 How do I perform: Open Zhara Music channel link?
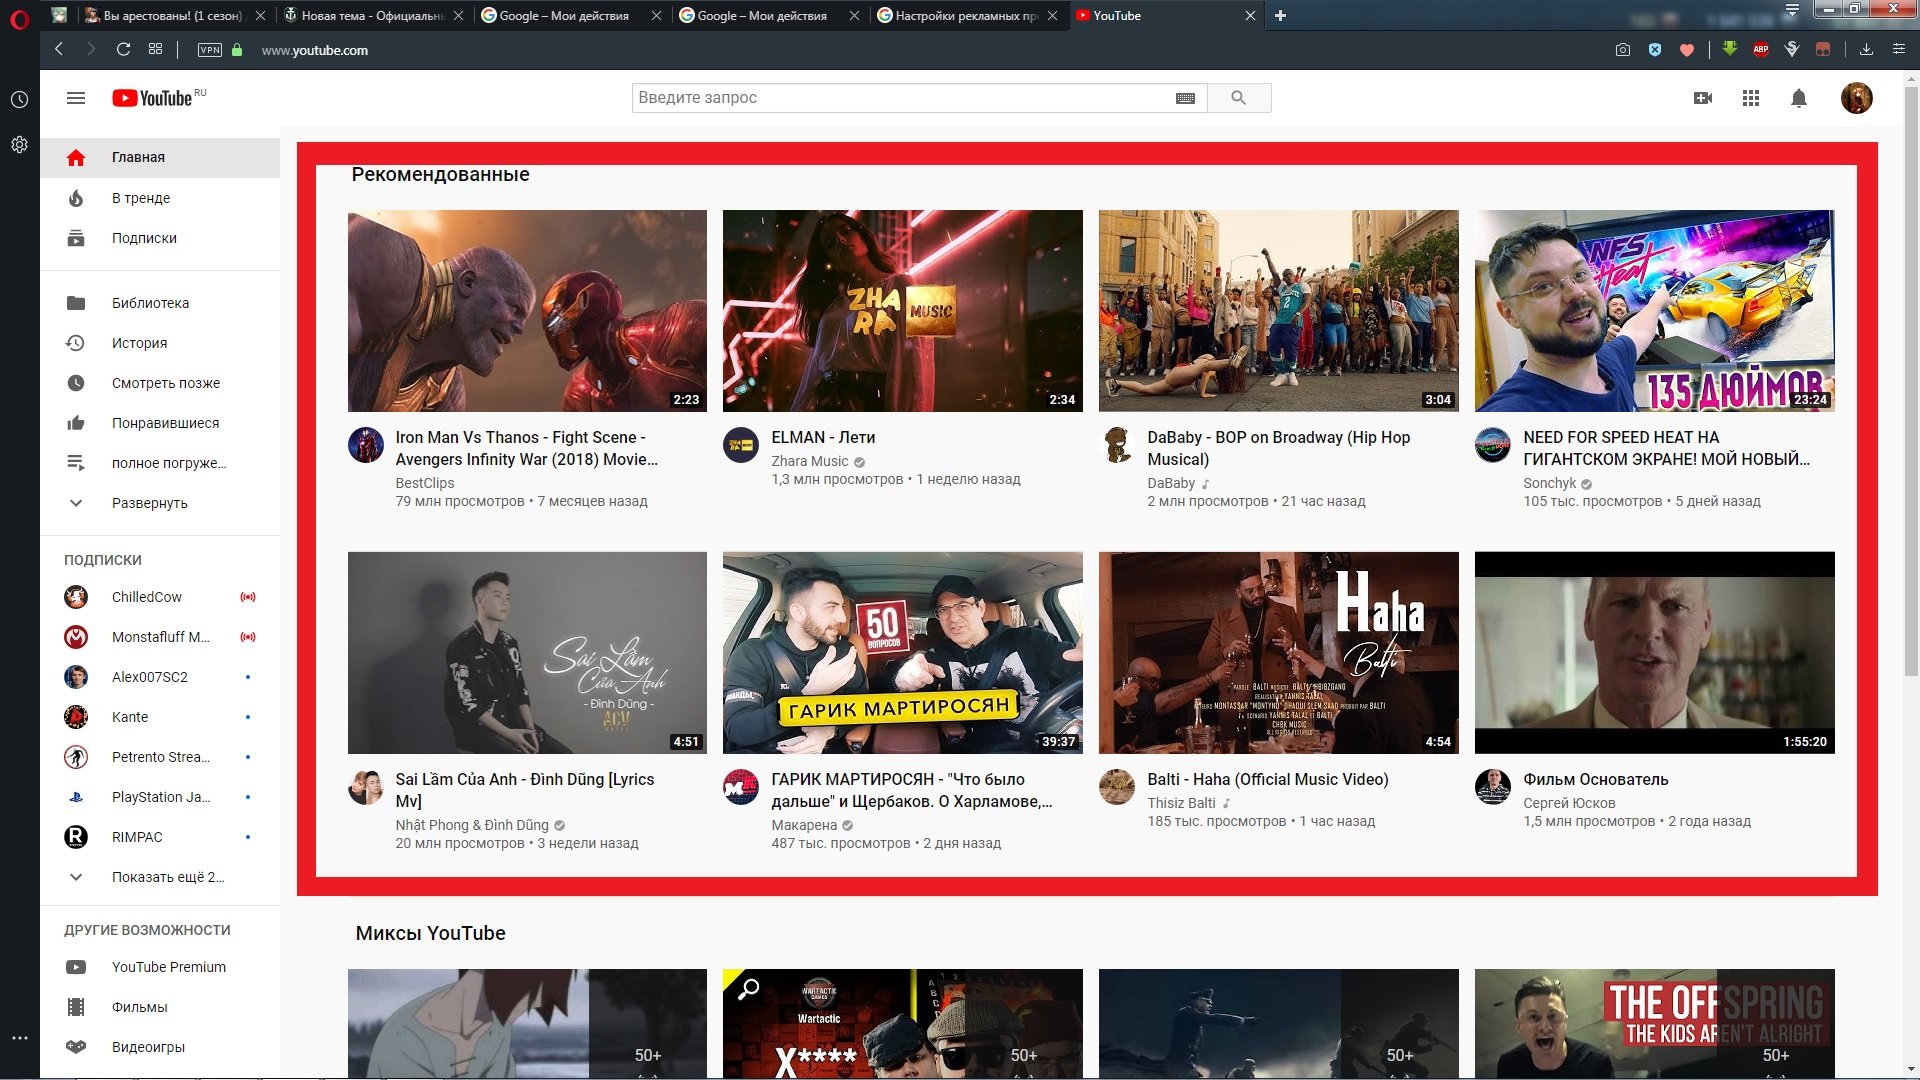click(810, 461)
